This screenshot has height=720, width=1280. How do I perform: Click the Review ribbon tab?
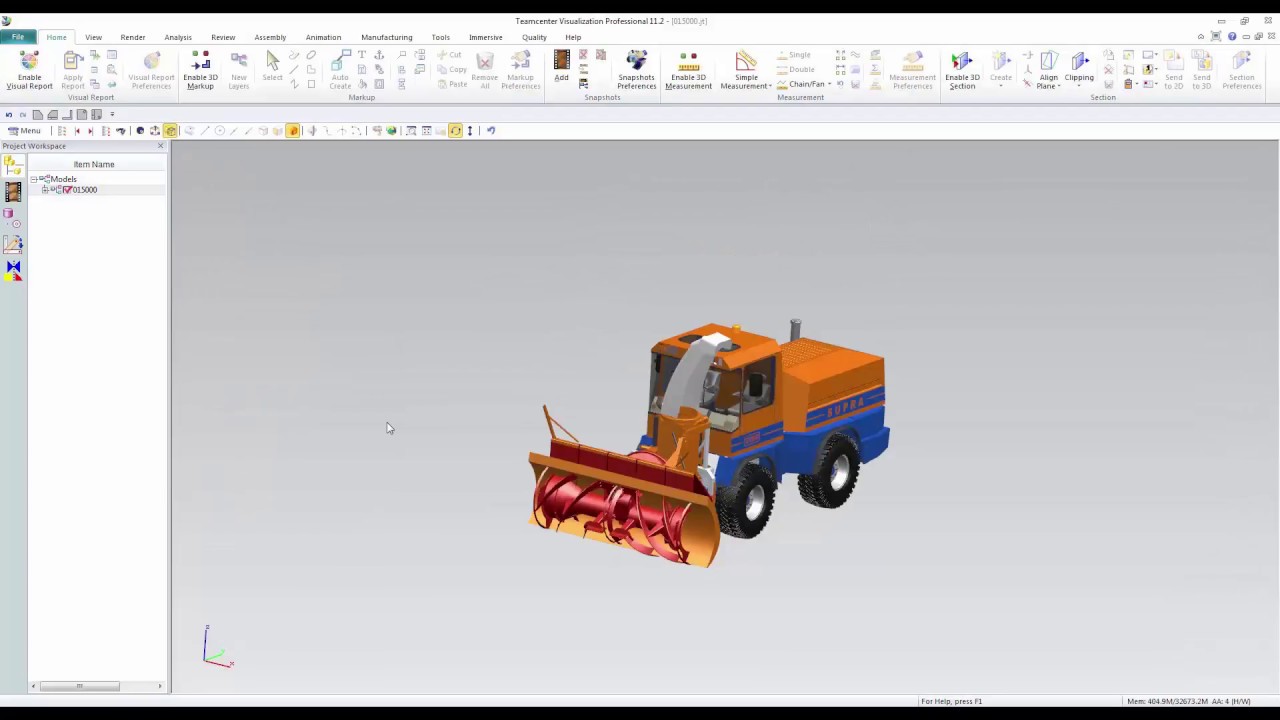pos(223,37)
